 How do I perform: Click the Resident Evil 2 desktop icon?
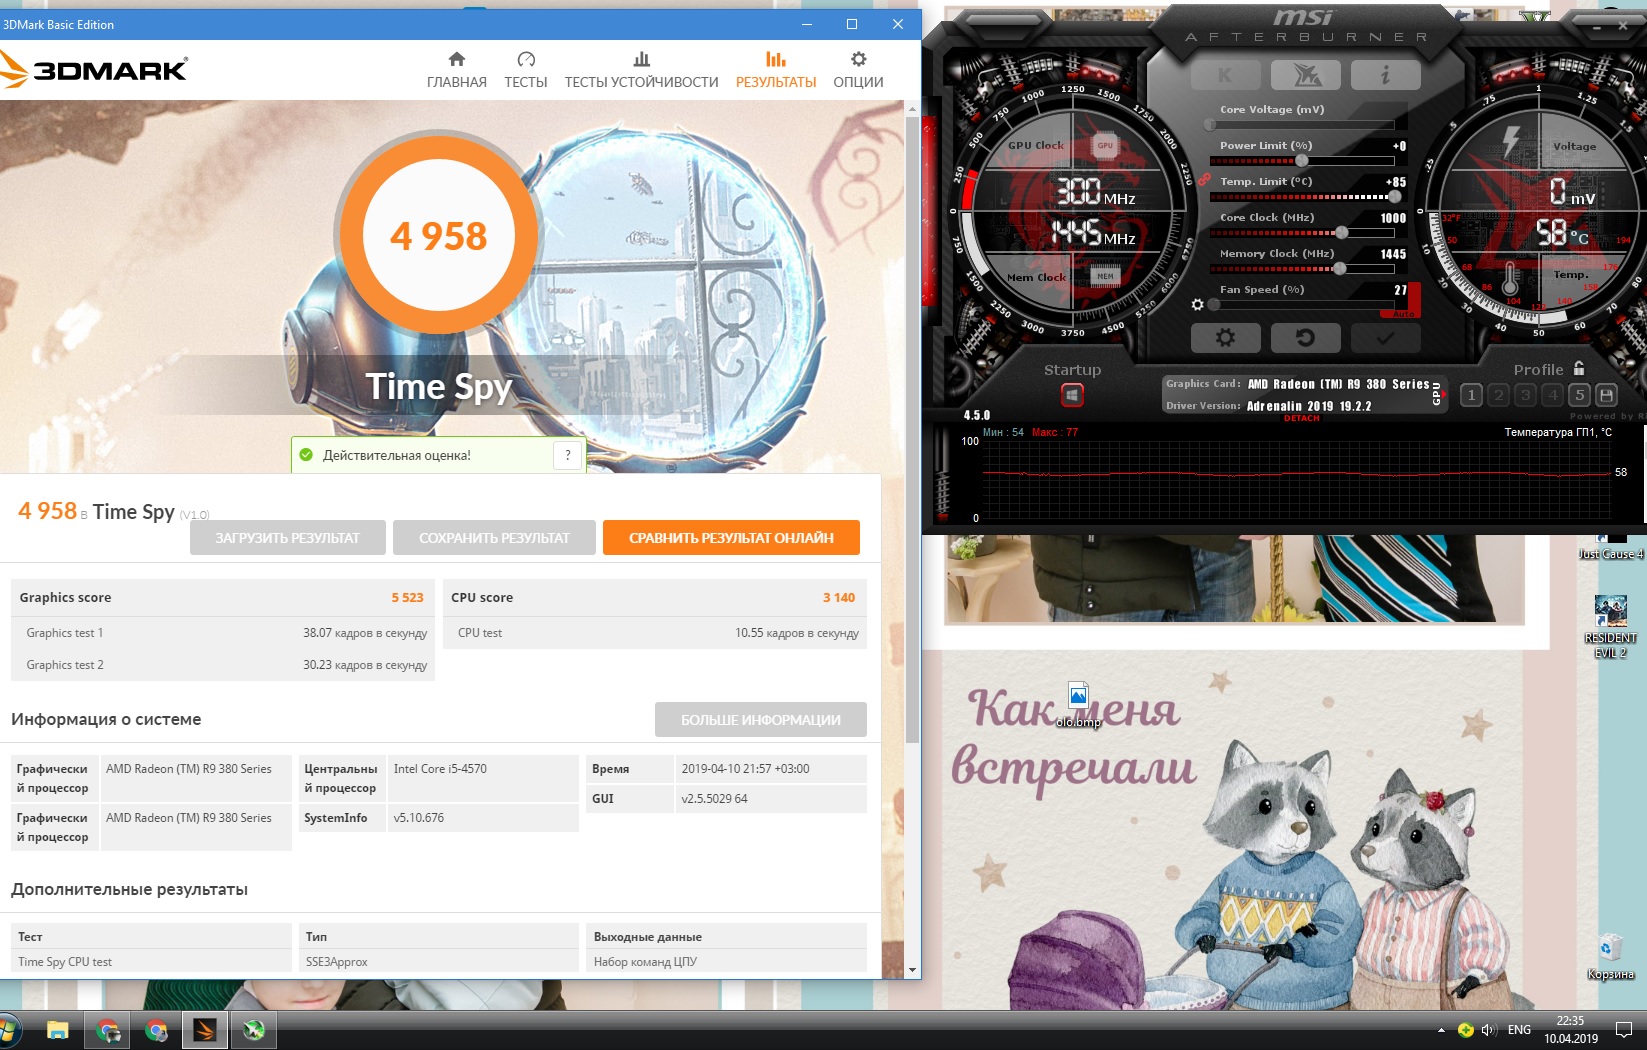[x=1610, y=627]
